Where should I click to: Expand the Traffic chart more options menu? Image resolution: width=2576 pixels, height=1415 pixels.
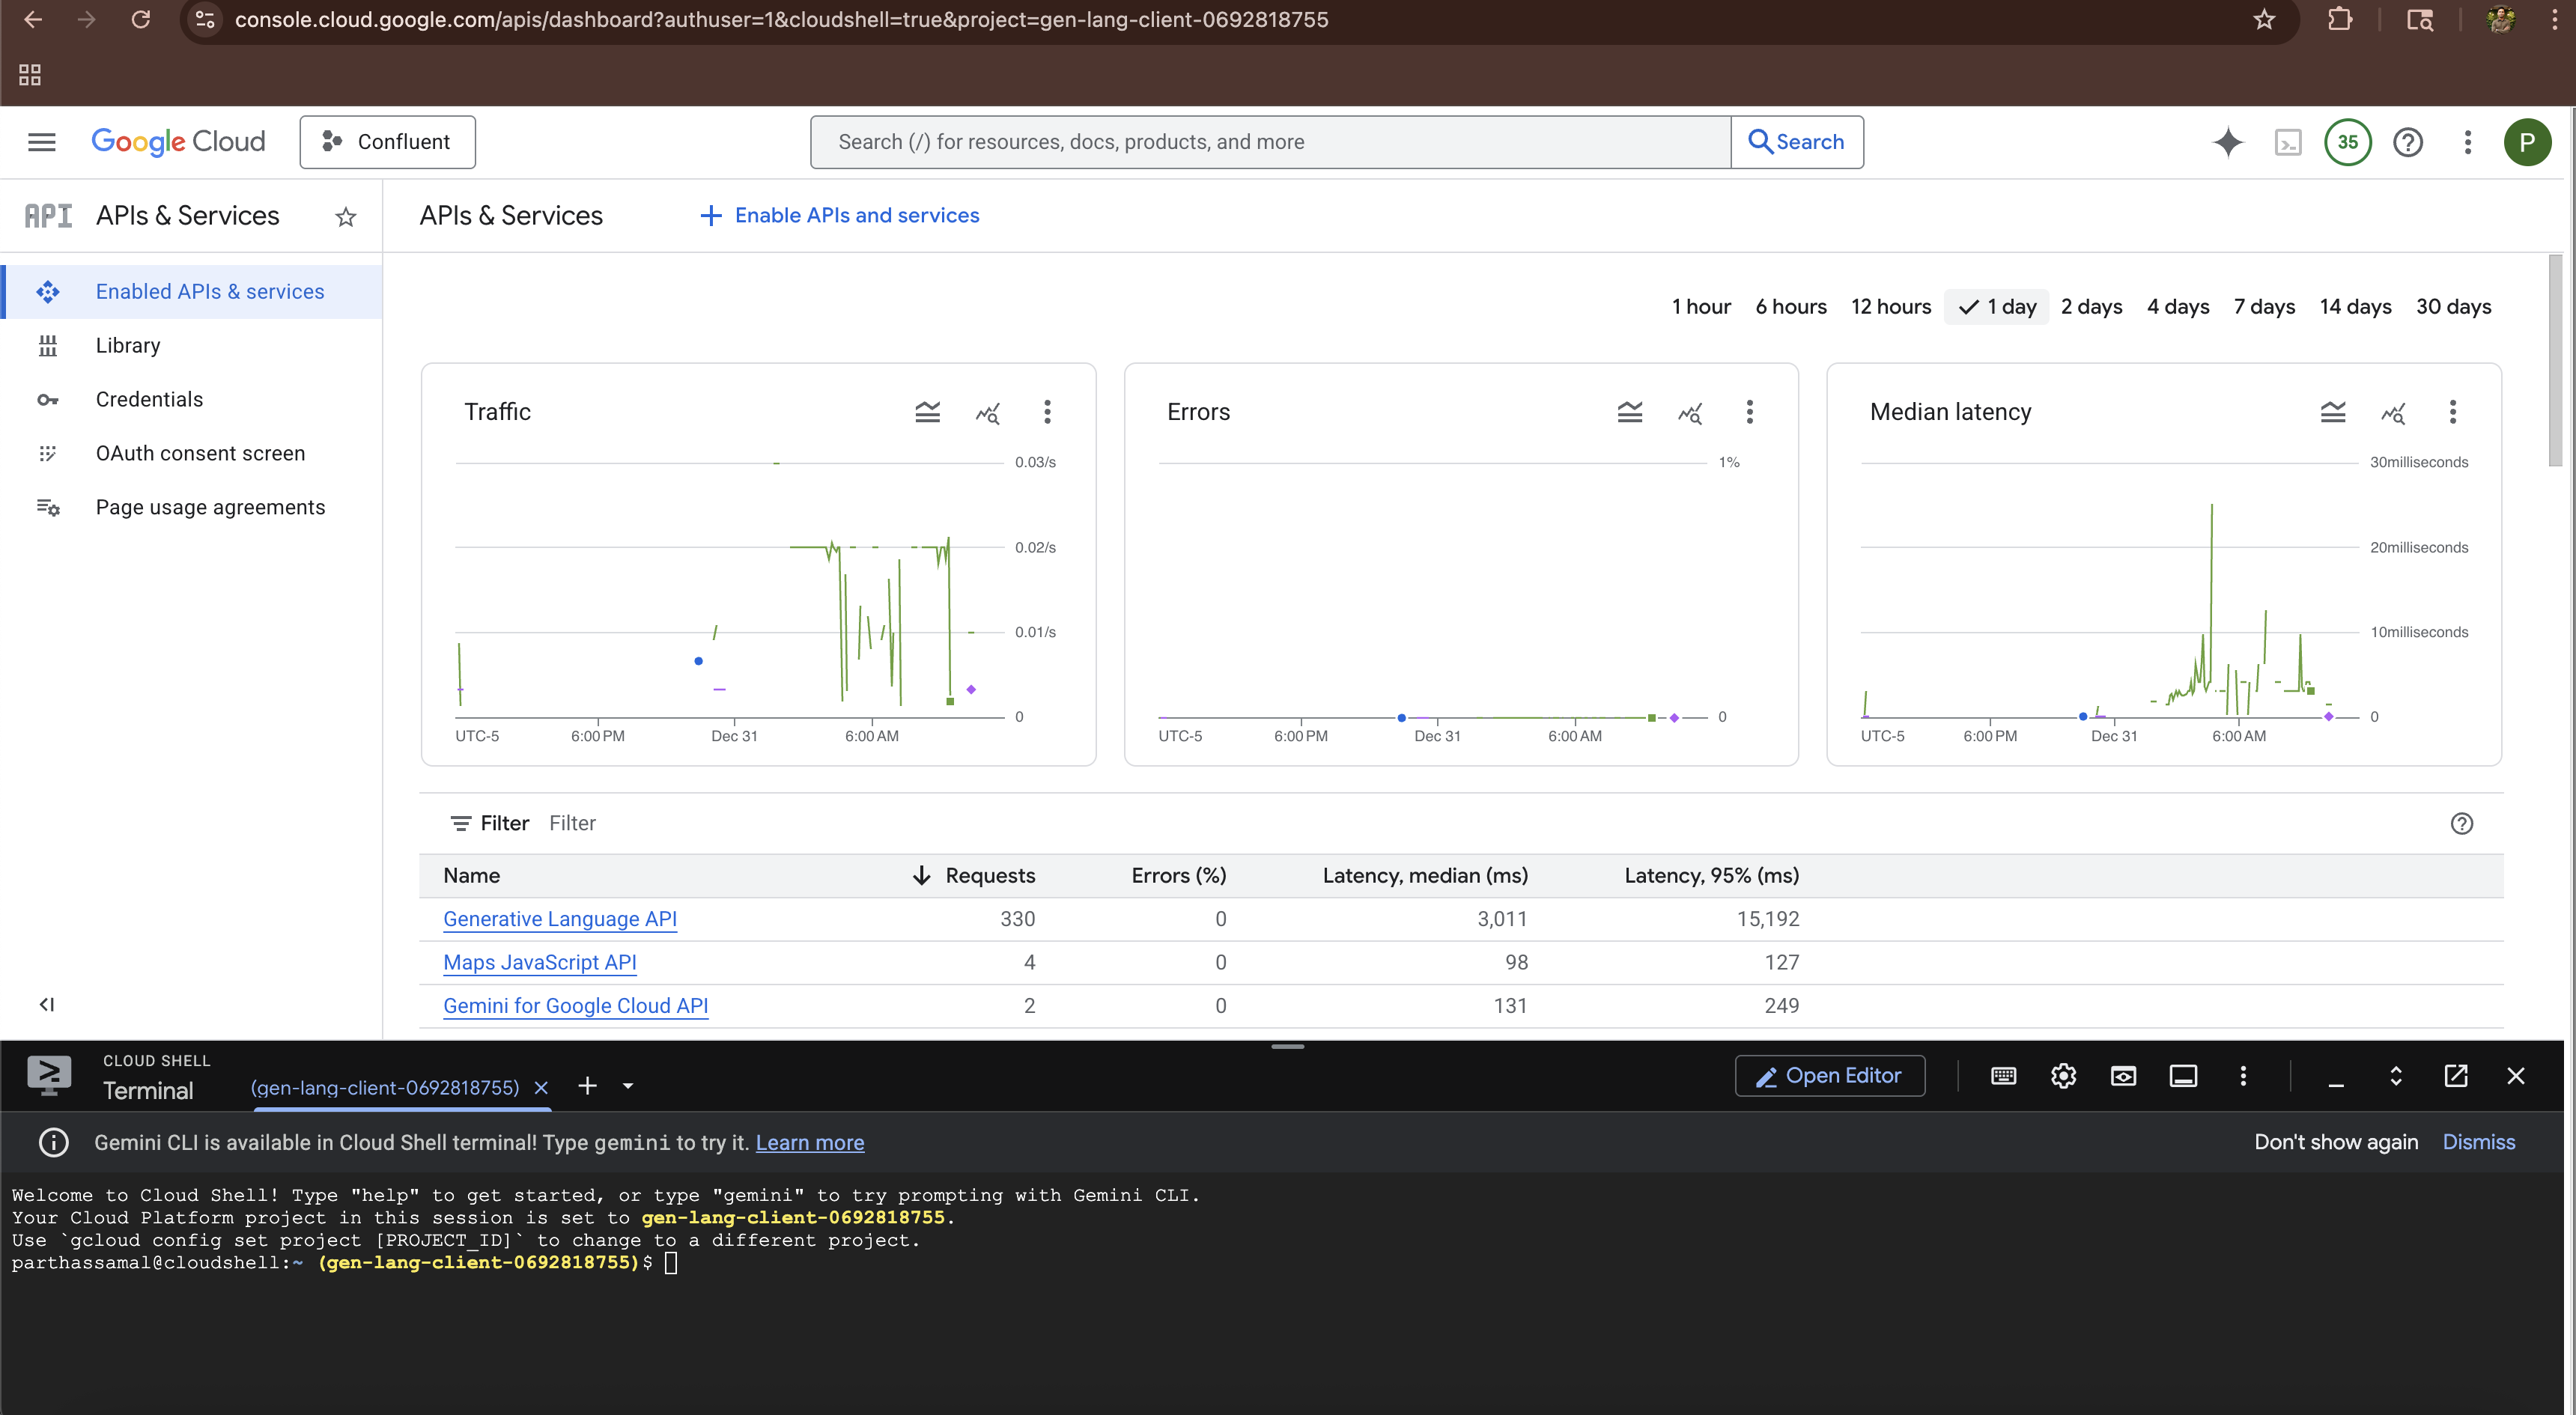[1047, 412]
